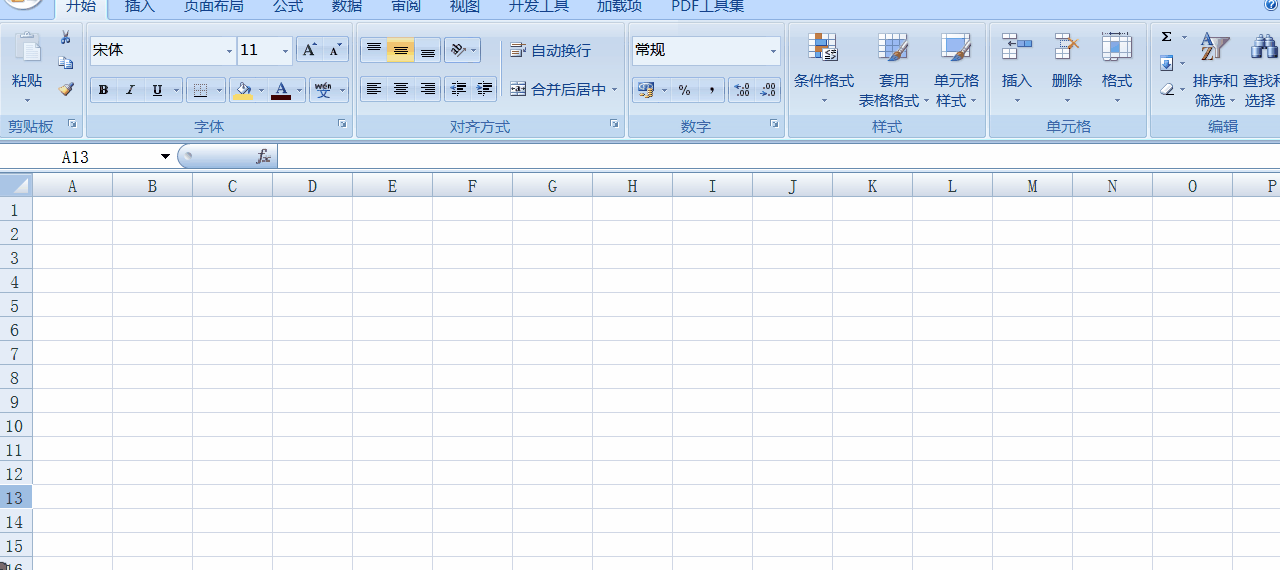The width and height of the screenshot is (1280, 570).
Task: Increase font size with the large A button
Action: [x=309, y=50]
